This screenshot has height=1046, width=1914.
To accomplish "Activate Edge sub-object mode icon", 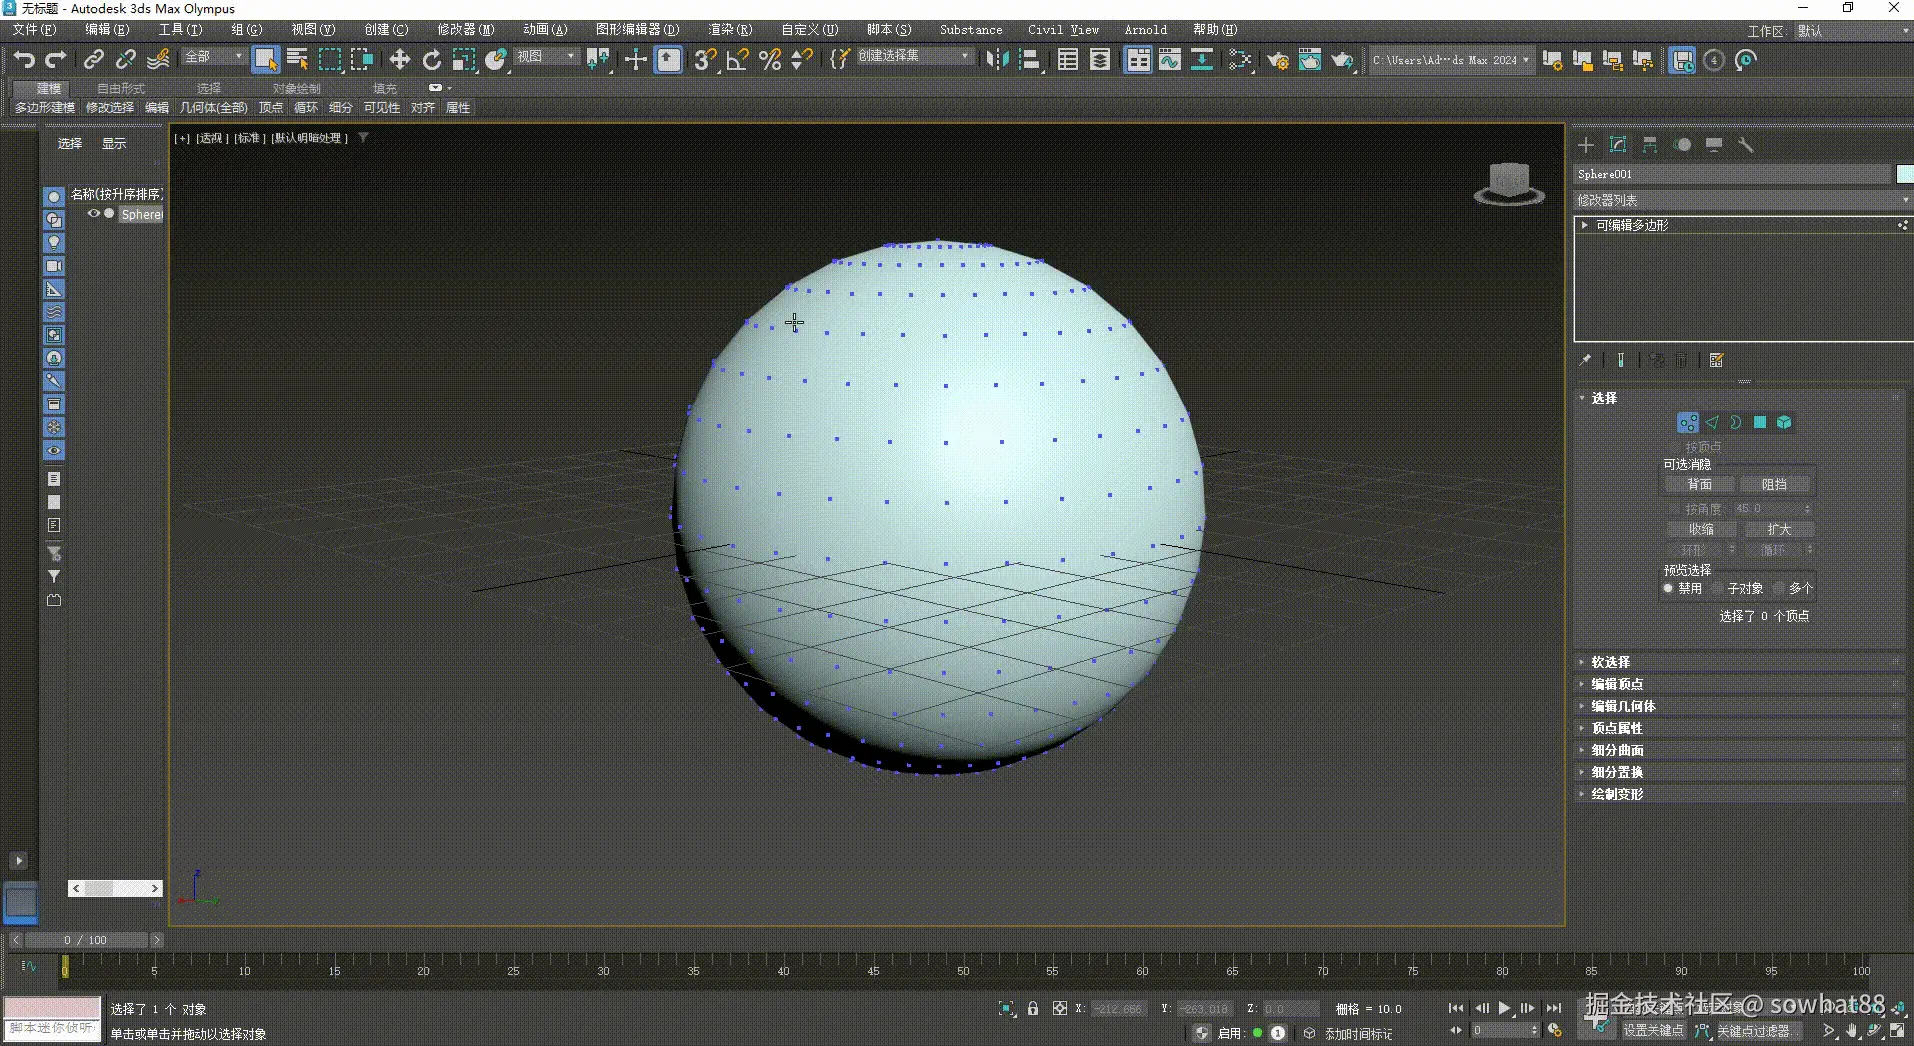I will pos(1713,422).
